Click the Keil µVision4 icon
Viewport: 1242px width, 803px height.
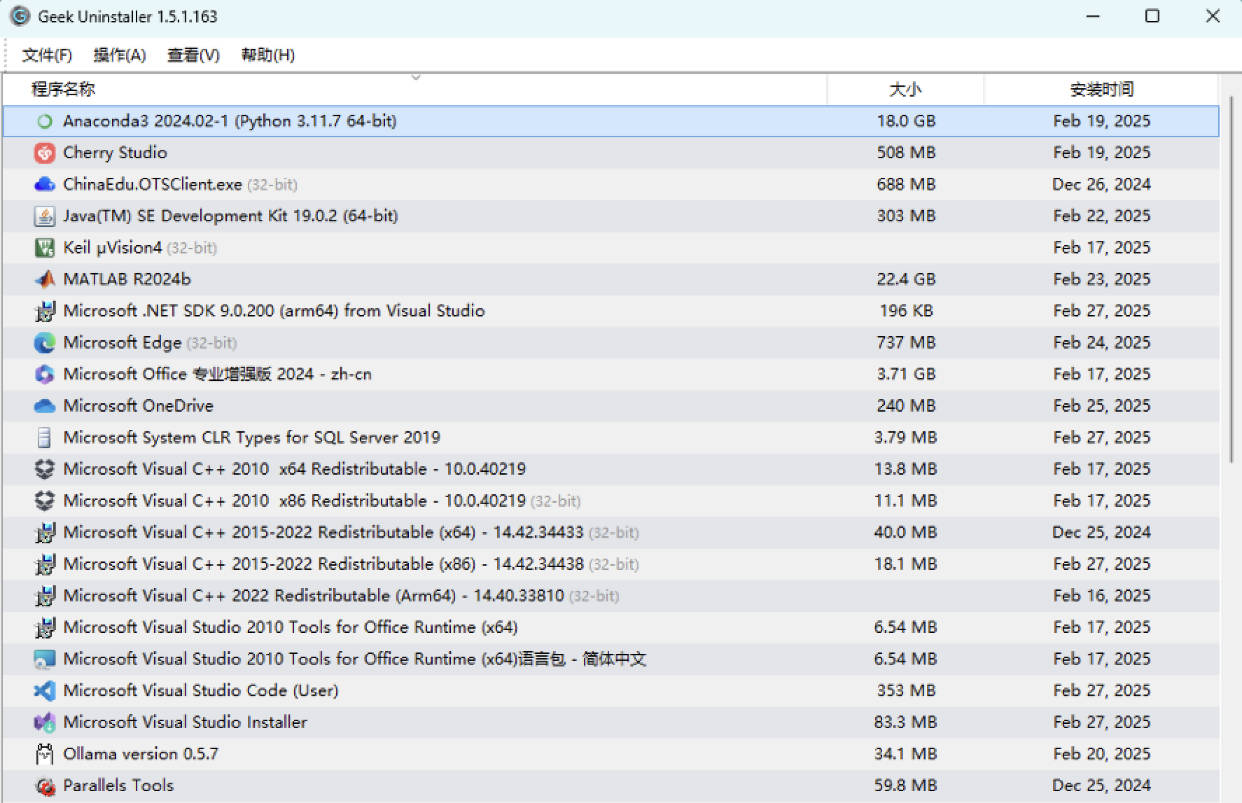[44, 248]
